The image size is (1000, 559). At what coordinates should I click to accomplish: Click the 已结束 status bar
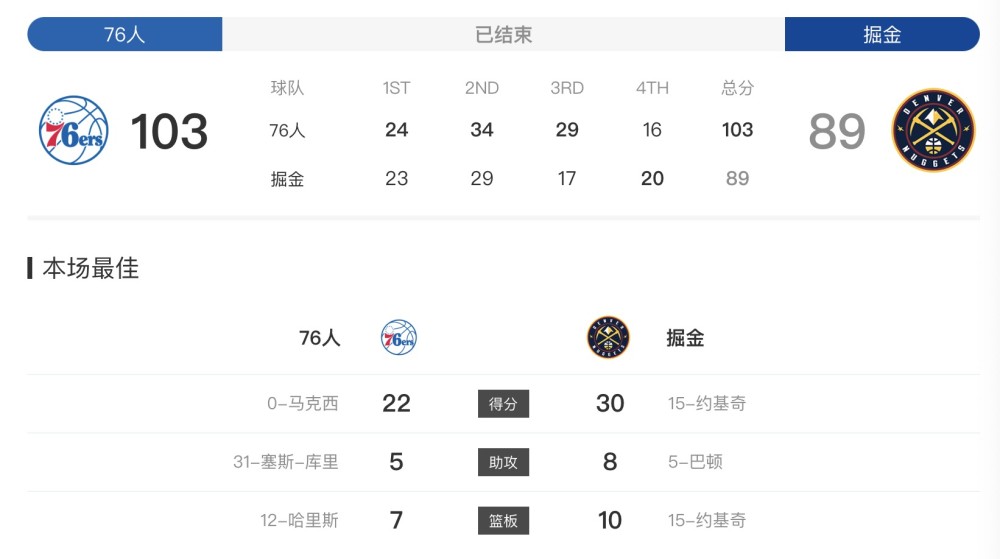(x=503, y=34)
